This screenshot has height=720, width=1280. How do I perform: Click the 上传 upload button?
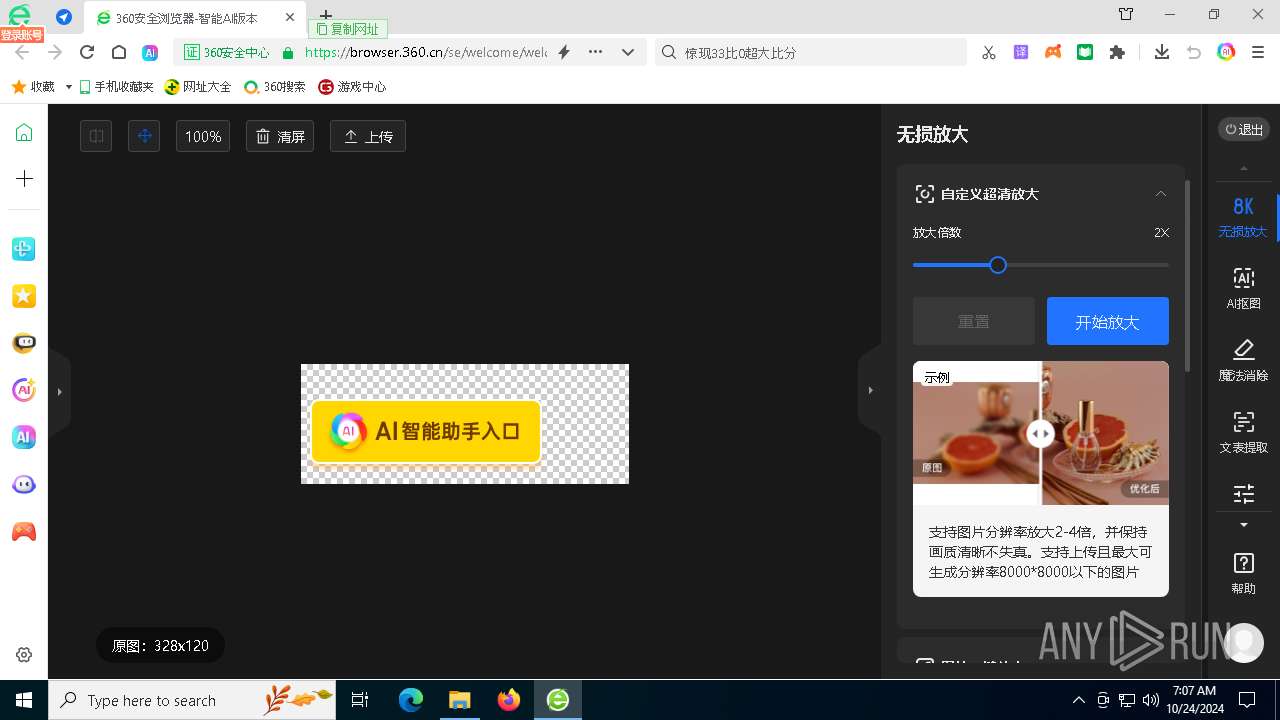(x=368, y=136)
